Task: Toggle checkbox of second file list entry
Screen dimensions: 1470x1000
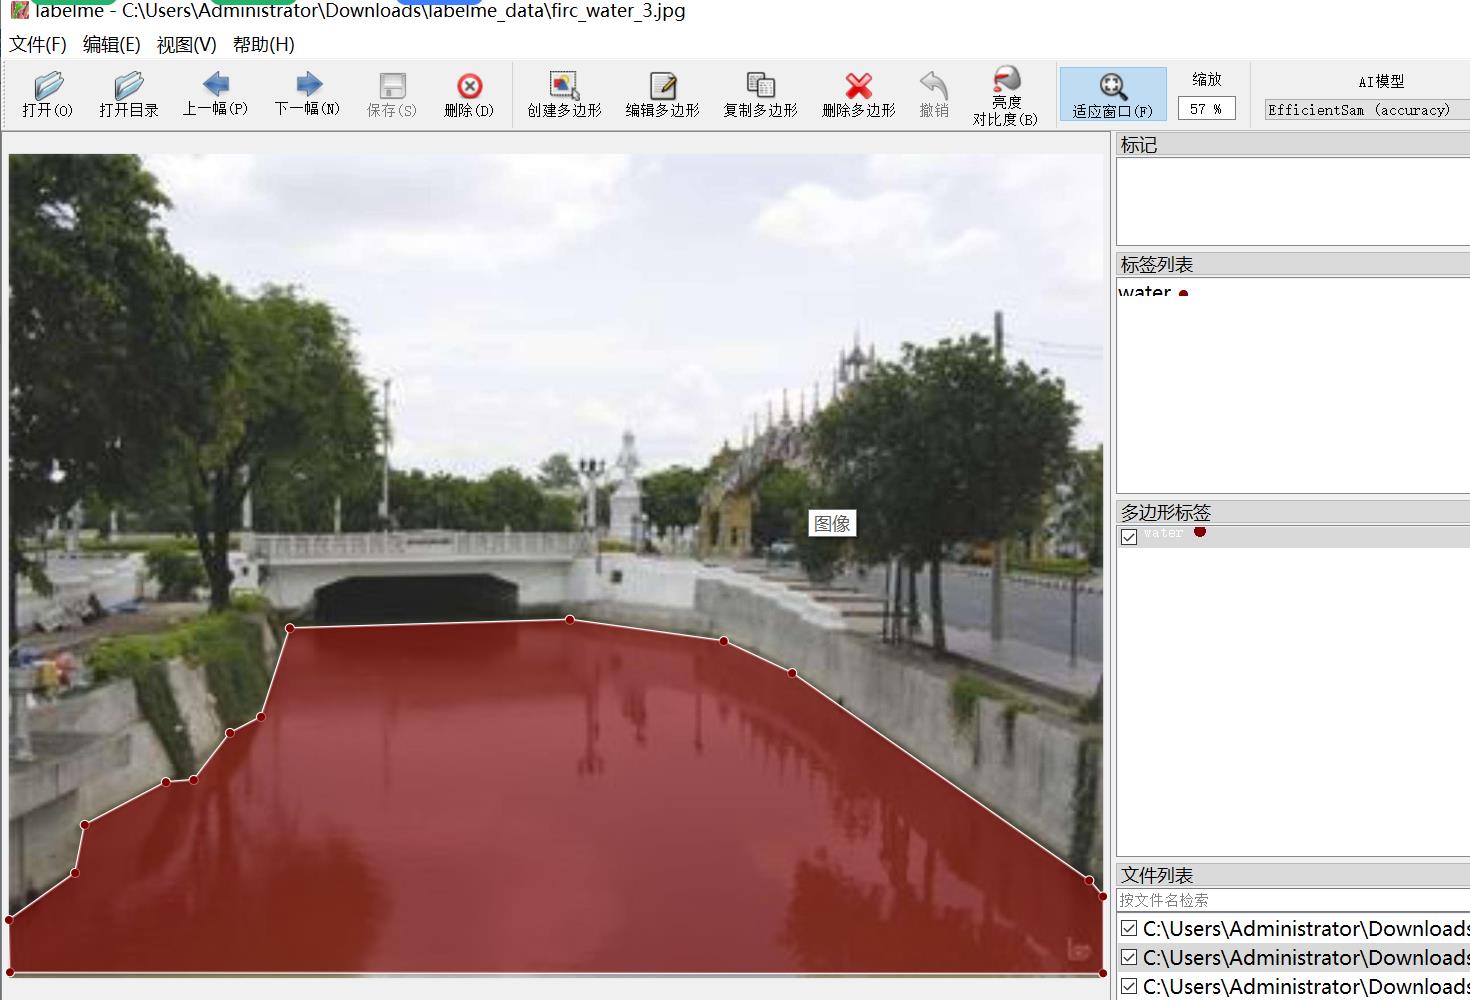Action: click(1129, 957)
